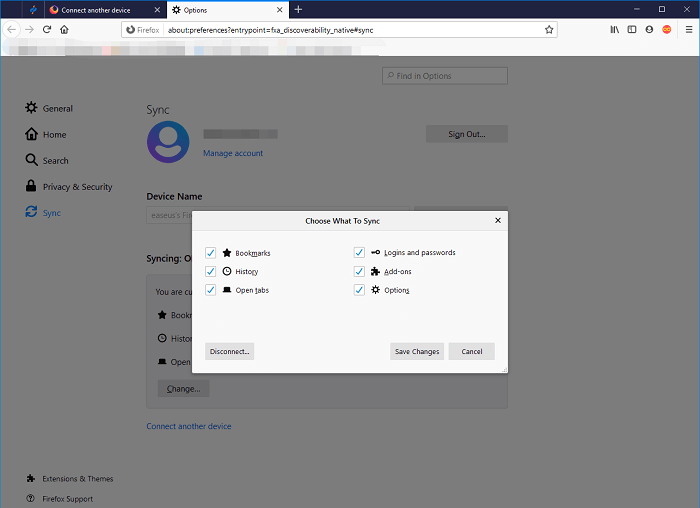Image resolution: width=700 pixels, height=508 pixels.
Task: Toggle the Options sync checkbox
Action: tap(359, 290)
